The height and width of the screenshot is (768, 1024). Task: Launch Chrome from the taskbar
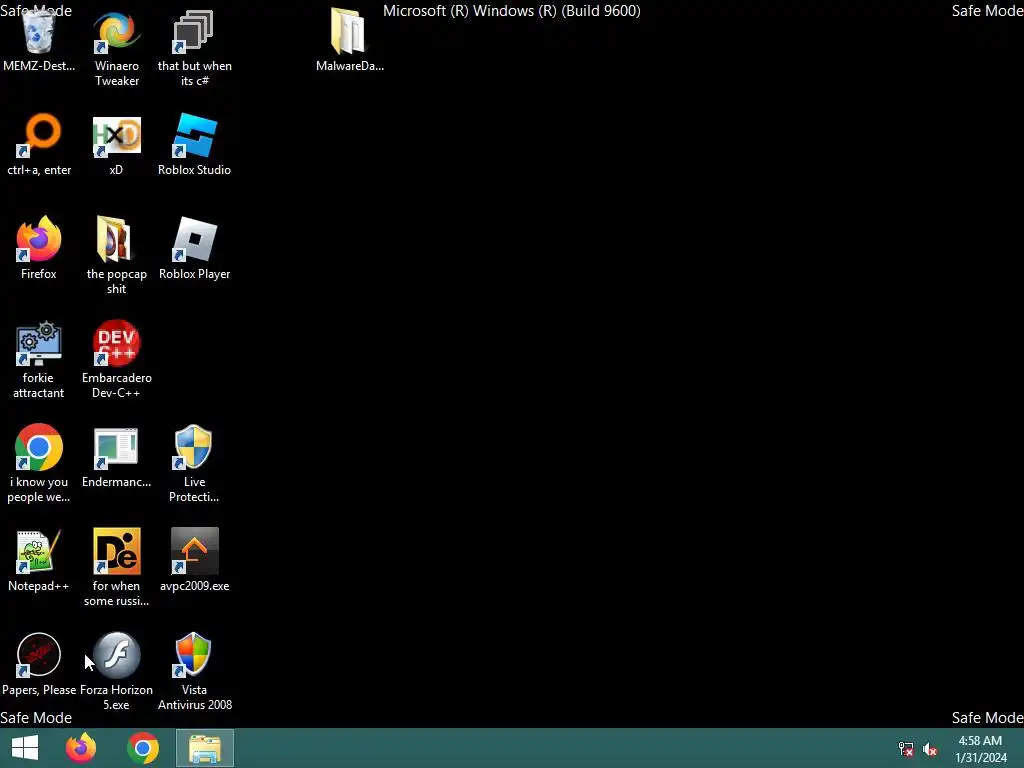pyautogui.click(x=143, y=748)
